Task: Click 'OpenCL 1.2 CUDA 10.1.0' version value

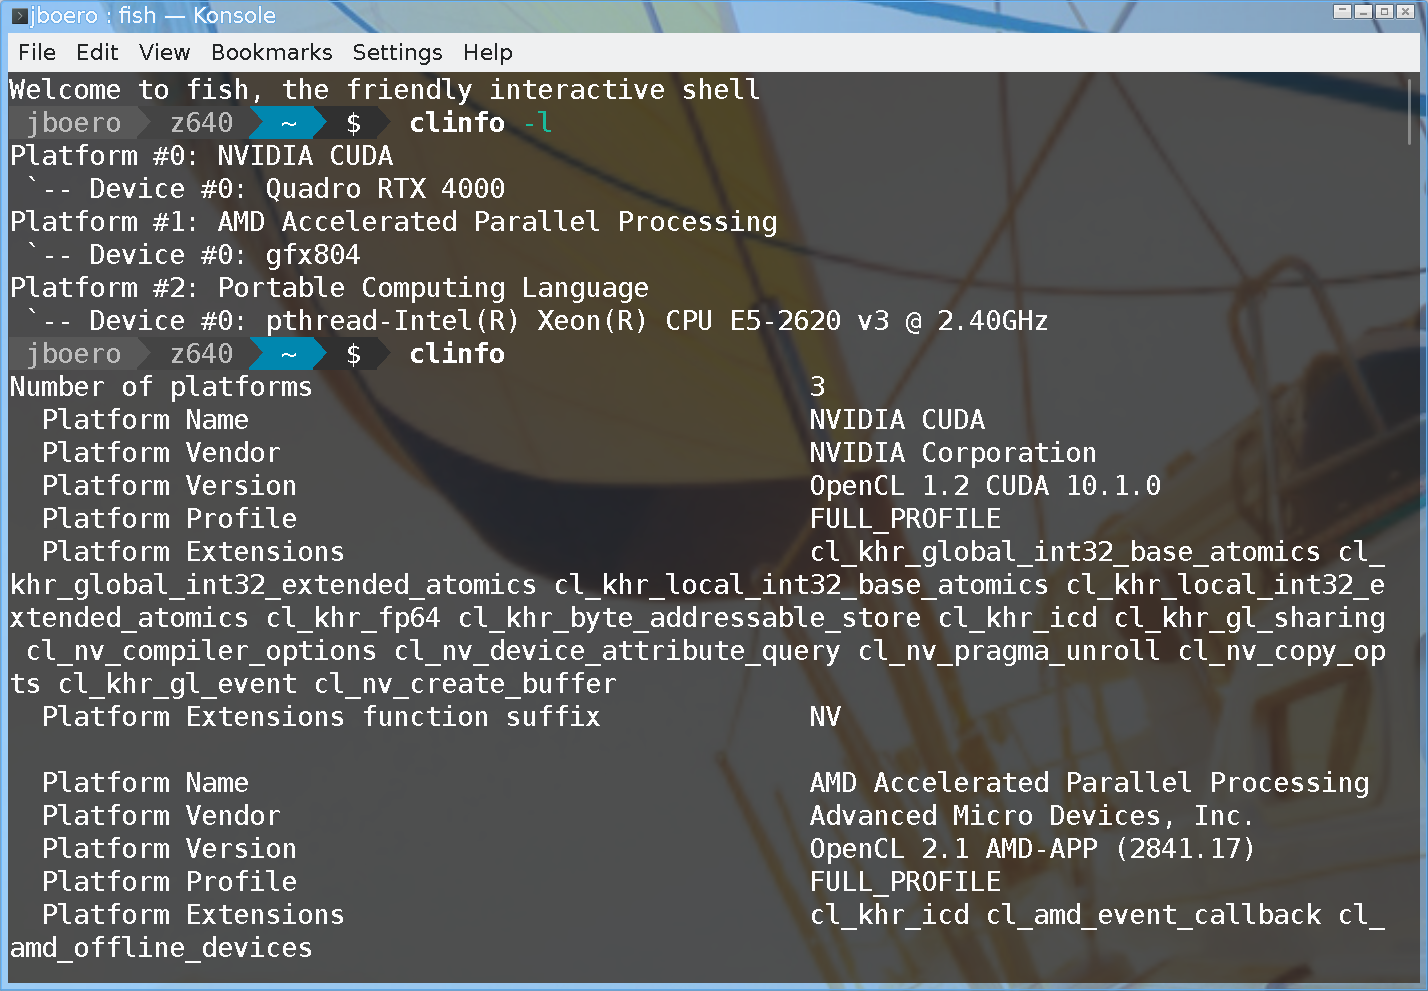Action: (985, 486)
